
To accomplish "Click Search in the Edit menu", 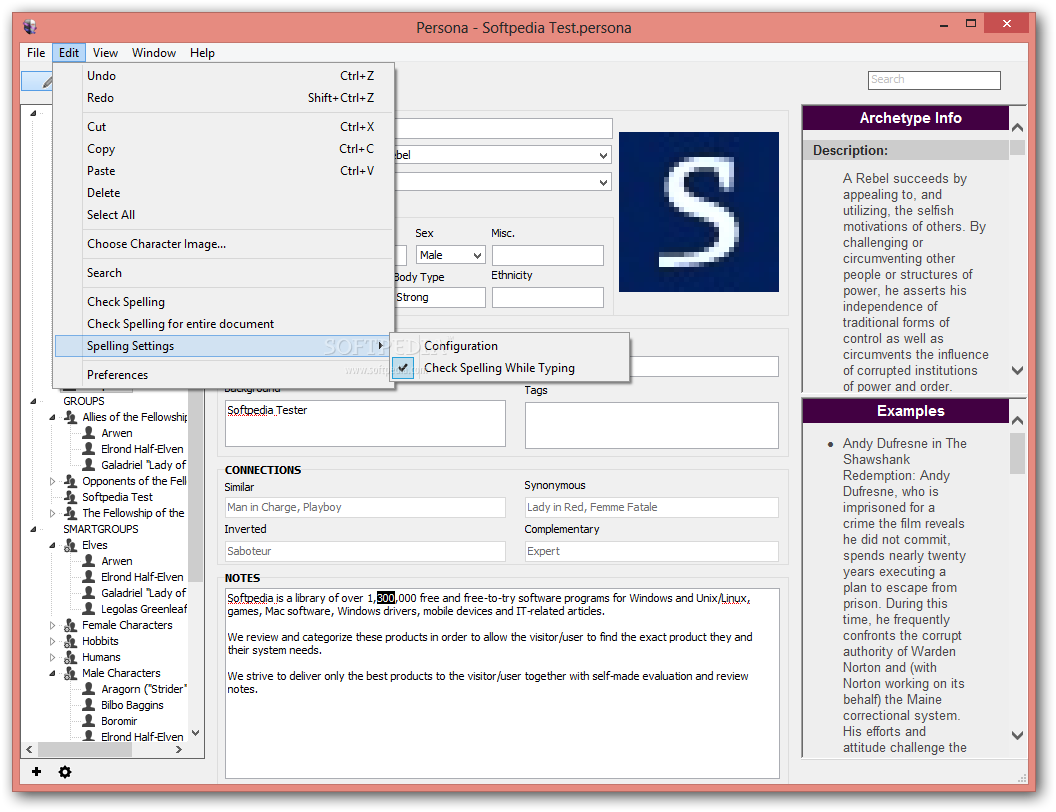I will click(x=224, y=273).
